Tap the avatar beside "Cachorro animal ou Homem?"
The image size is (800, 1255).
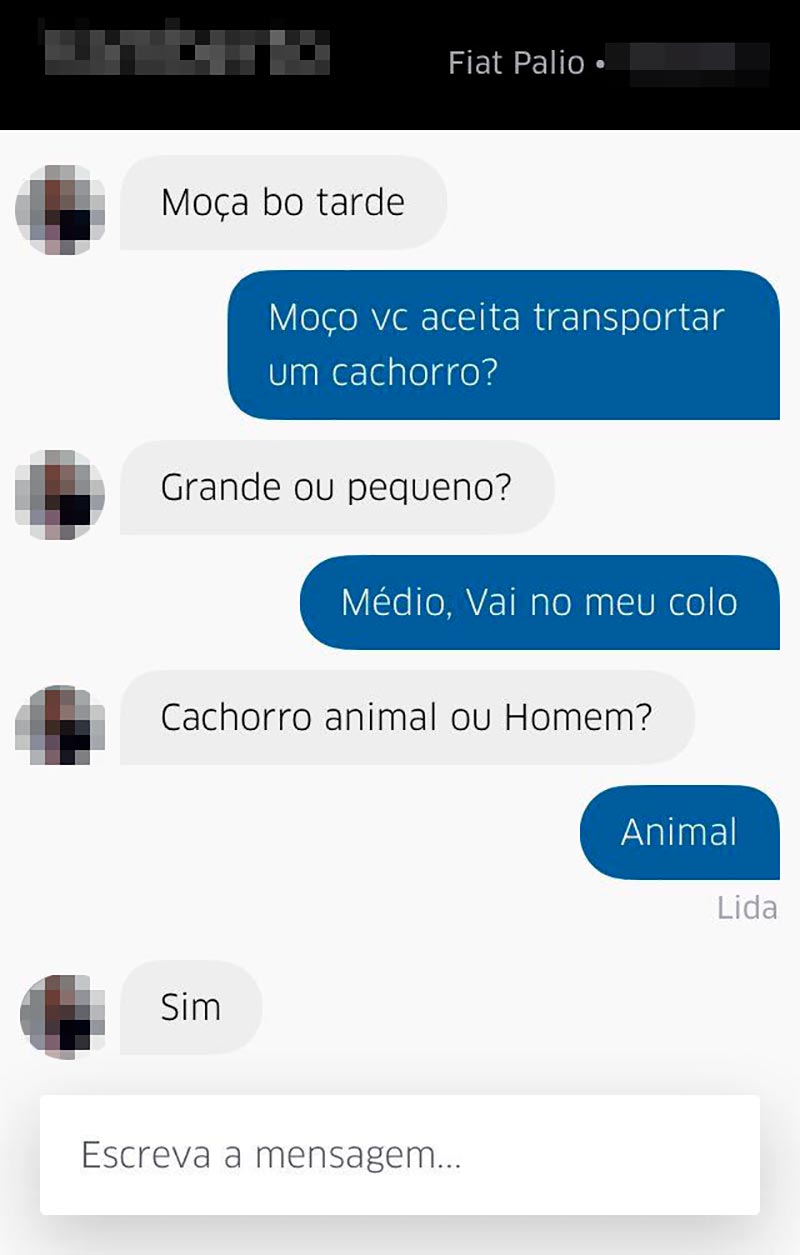point(61,725)
